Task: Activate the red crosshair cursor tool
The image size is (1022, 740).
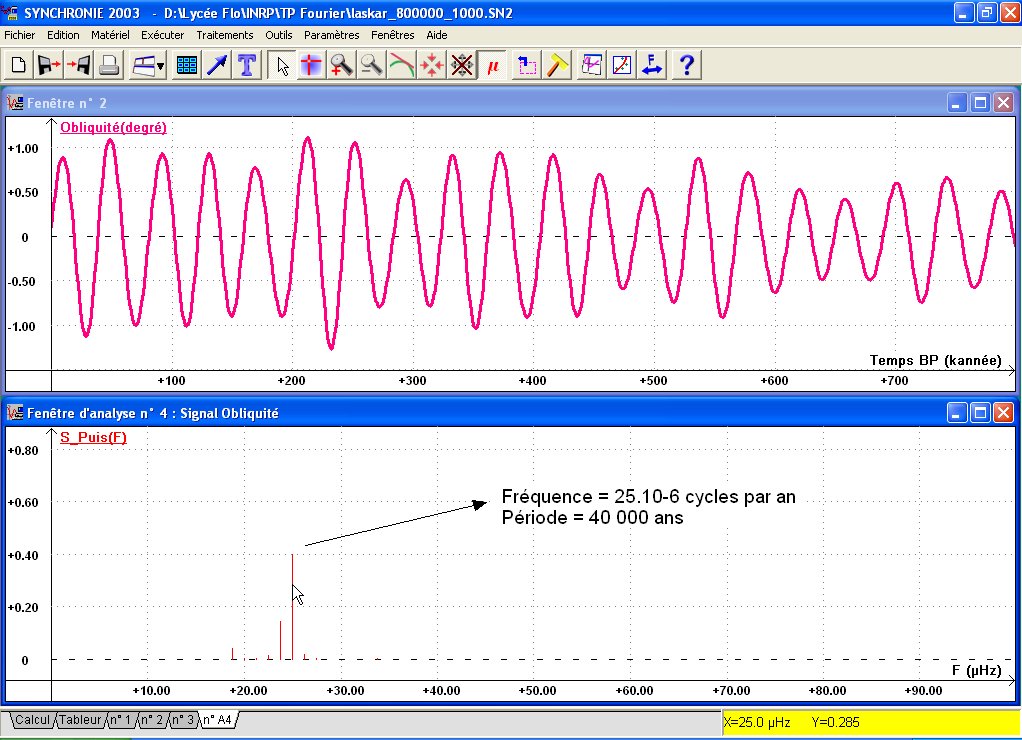Action: (312, 66)
